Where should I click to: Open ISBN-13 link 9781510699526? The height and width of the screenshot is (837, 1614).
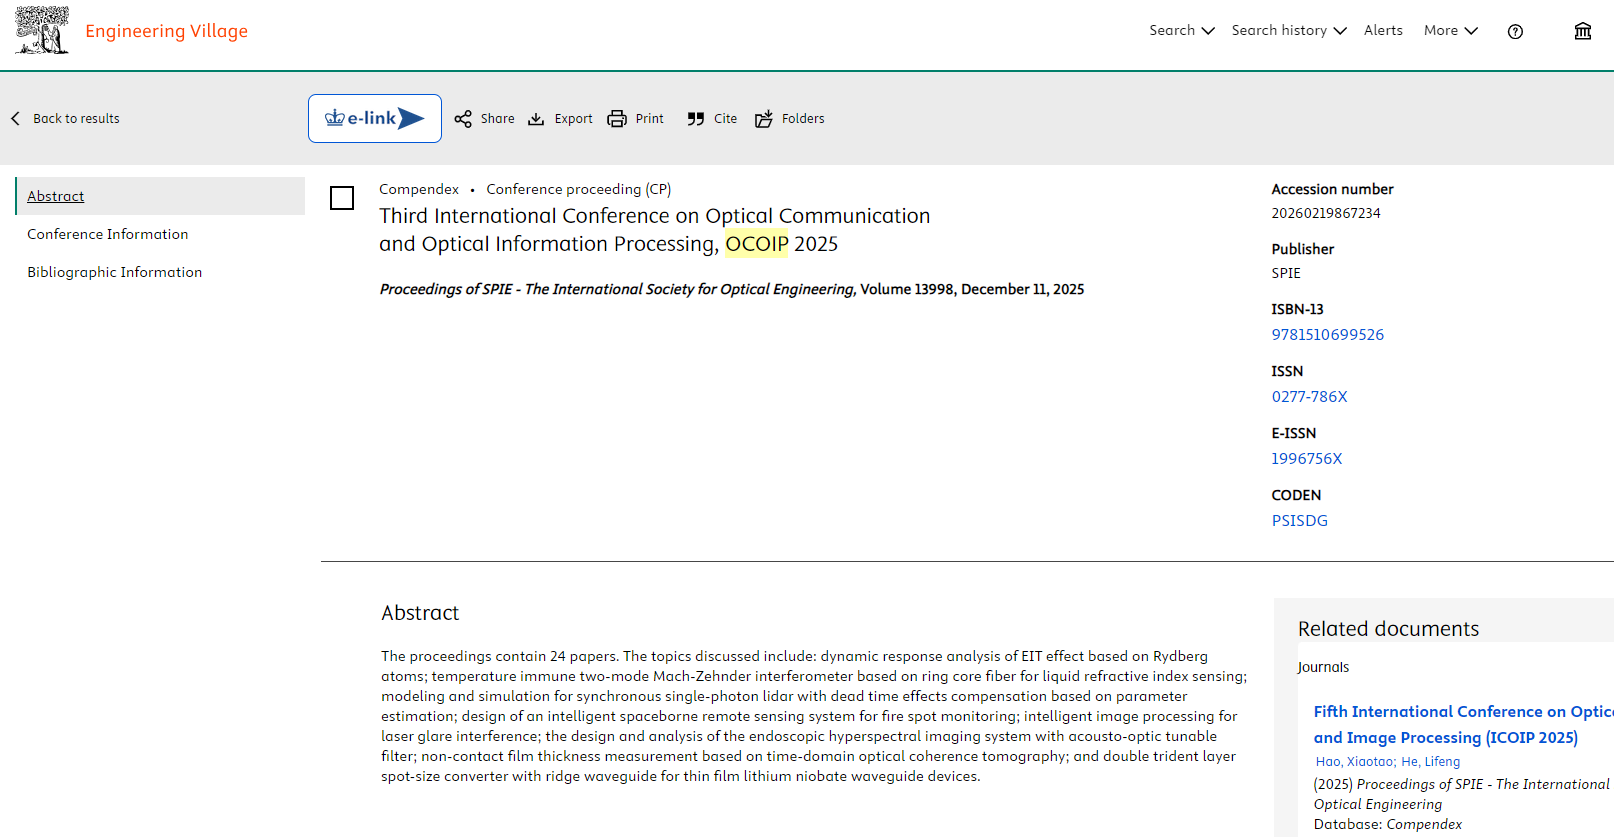tap(1327, 335)
